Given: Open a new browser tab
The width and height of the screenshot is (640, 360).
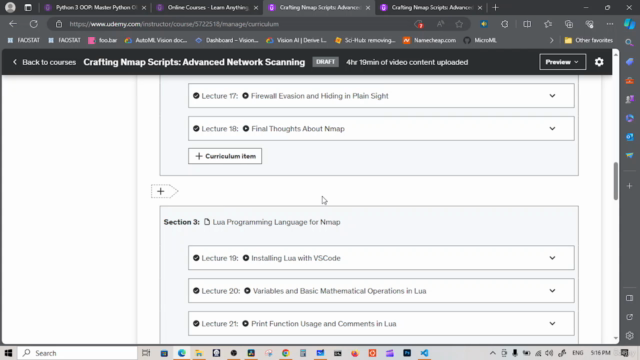Looking at the screenshot, I should coord(496,7).
